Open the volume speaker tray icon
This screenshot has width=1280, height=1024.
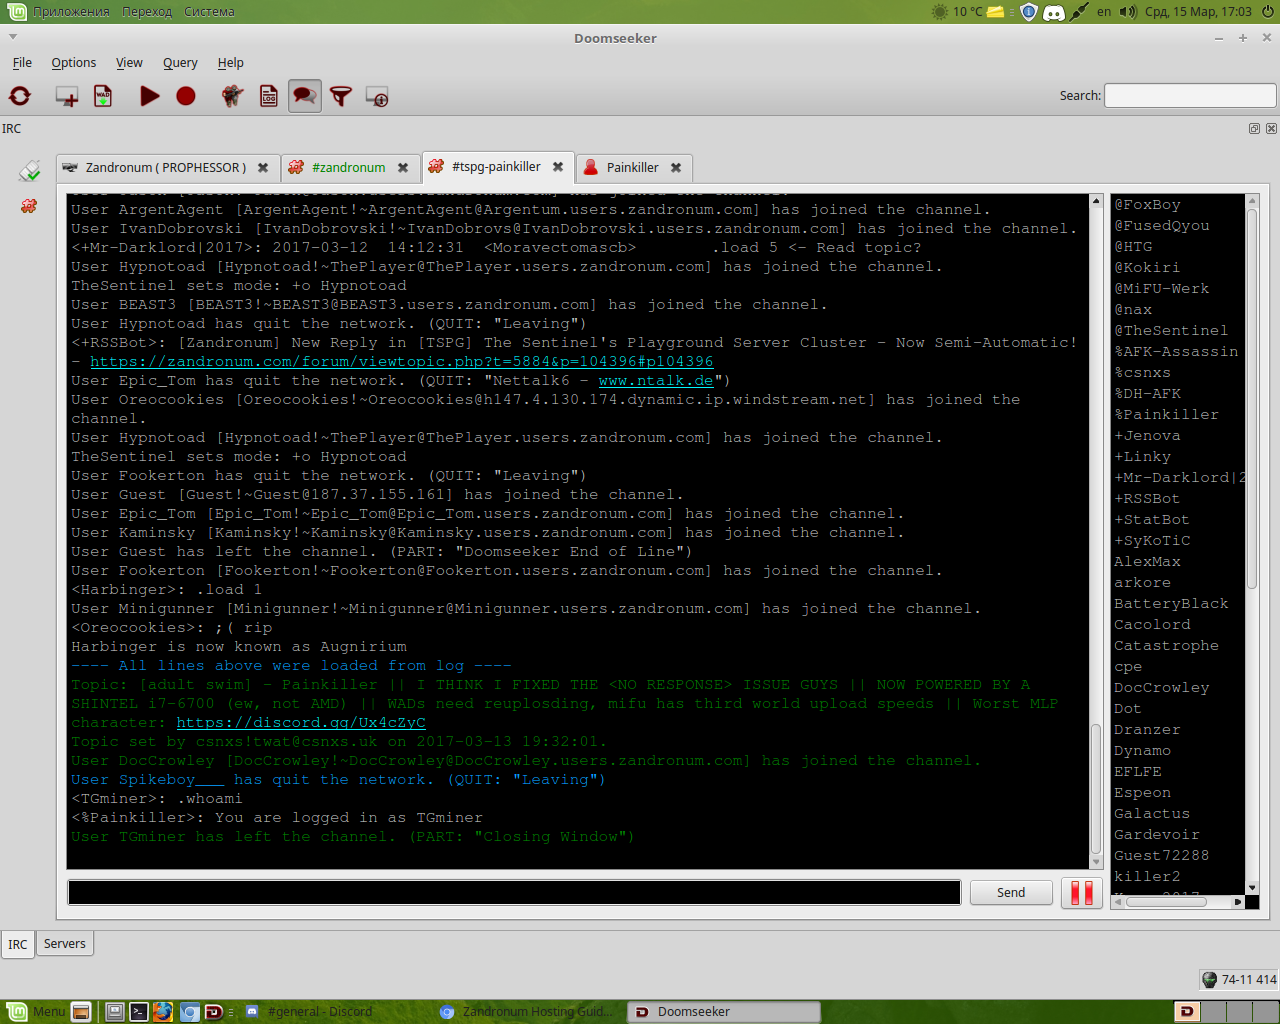tap(1129, 12)
